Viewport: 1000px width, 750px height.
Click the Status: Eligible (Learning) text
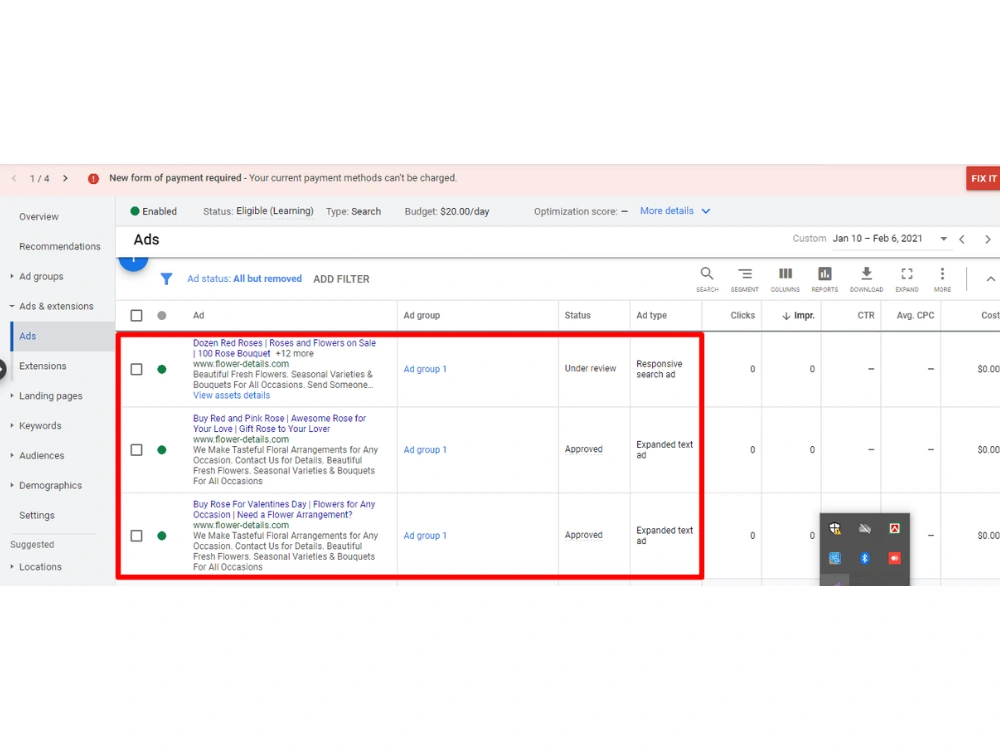[258, 211]
